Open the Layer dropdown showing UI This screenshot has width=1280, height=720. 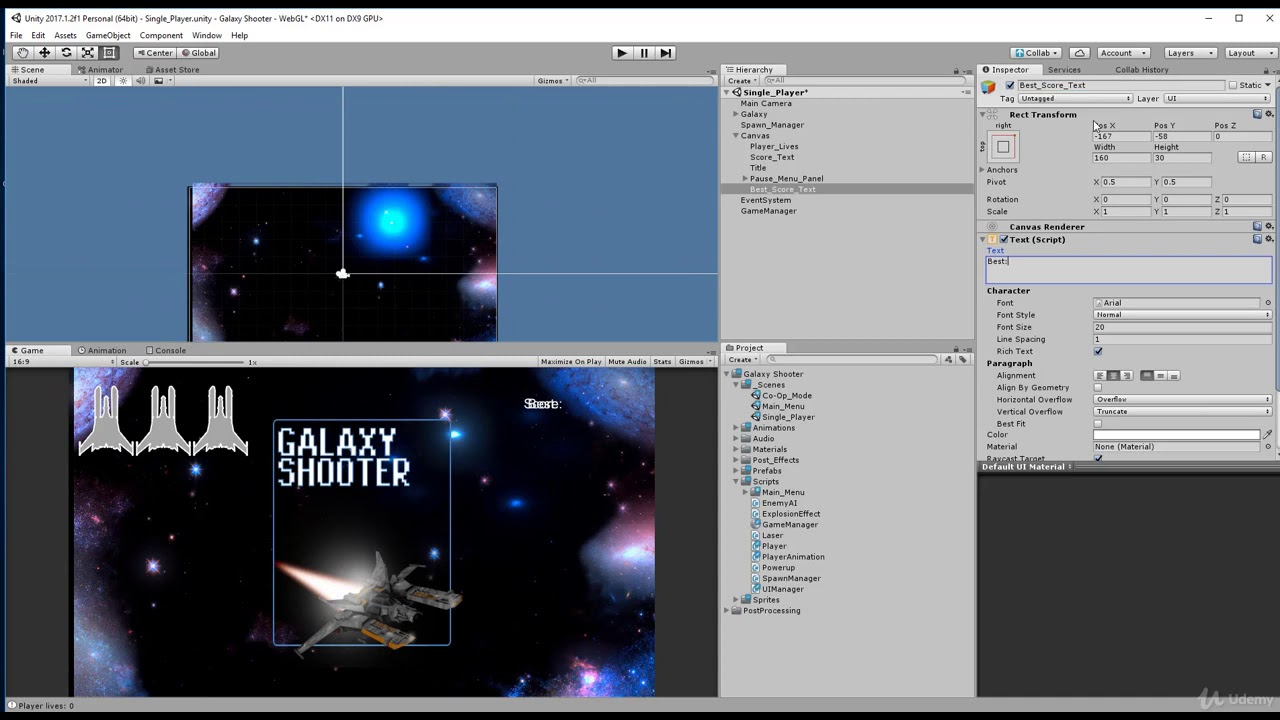[1217, 99]
